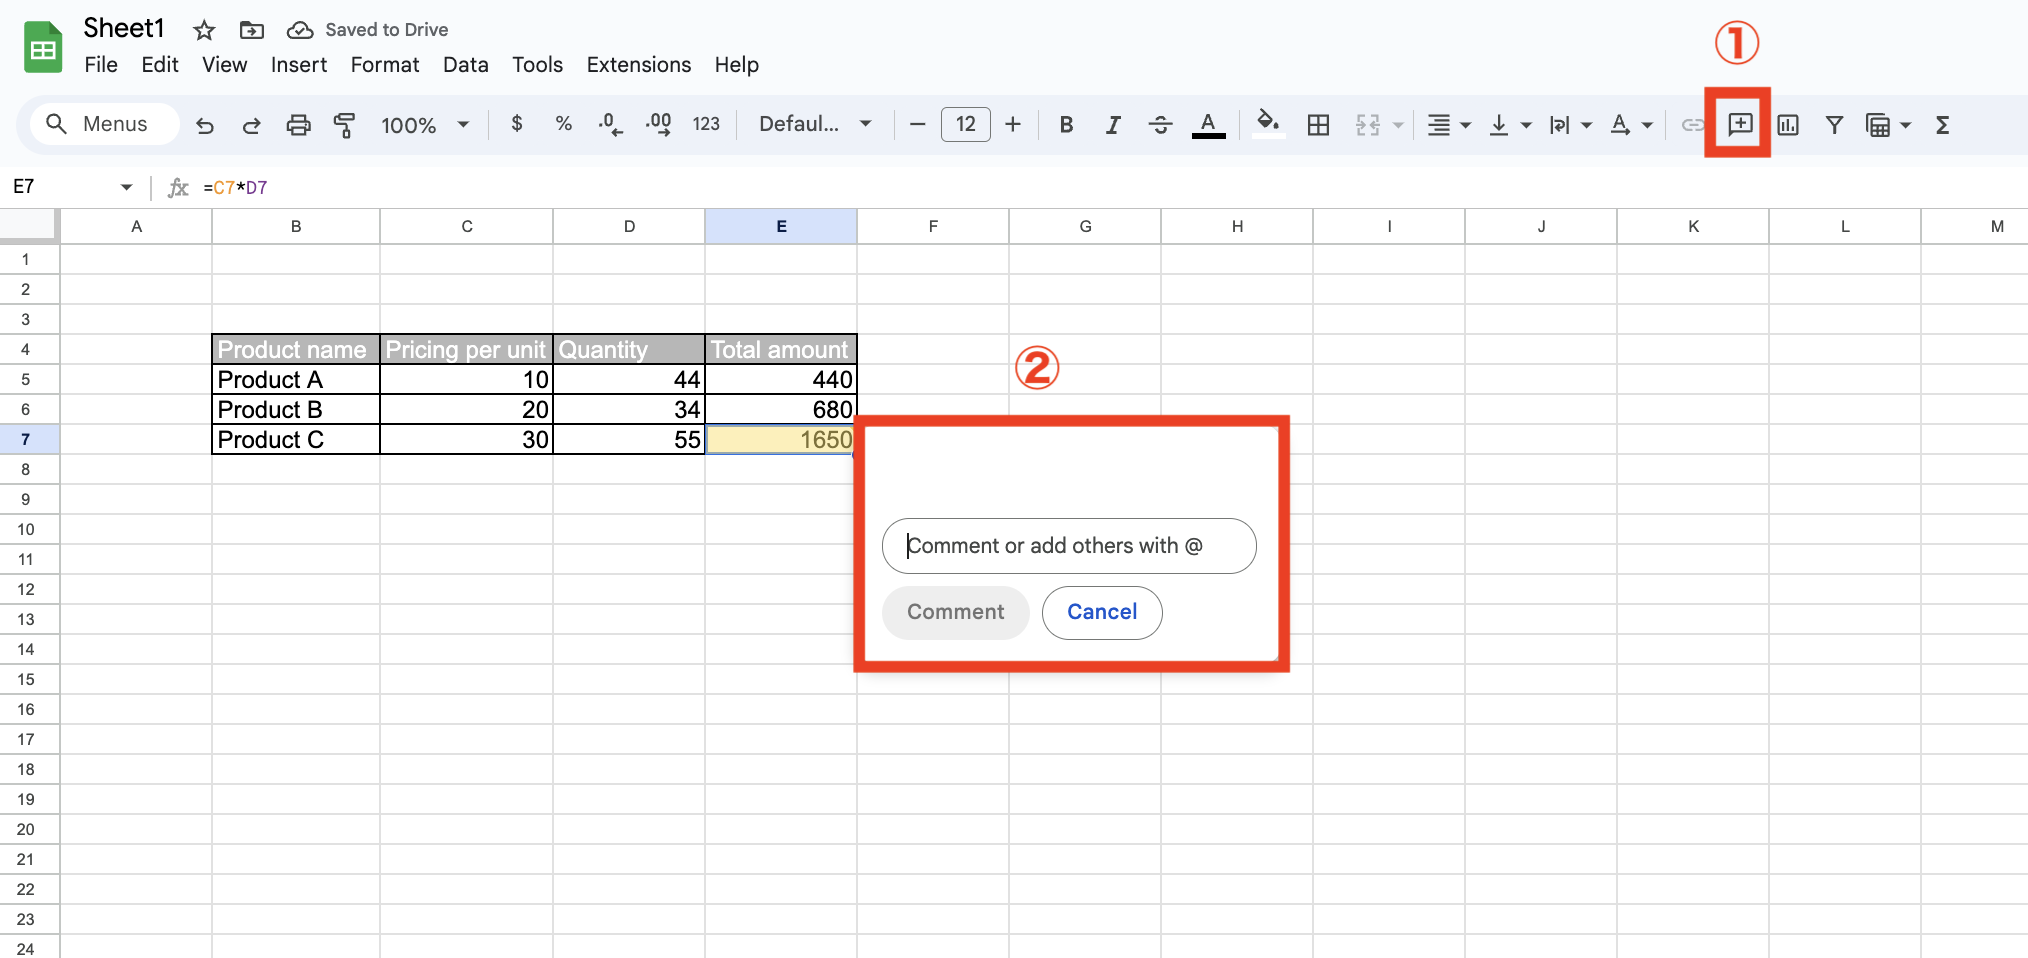Viewport: 2028px width, 958px height.
Task: Open the Extensions menu
Action: pos(638,64)
